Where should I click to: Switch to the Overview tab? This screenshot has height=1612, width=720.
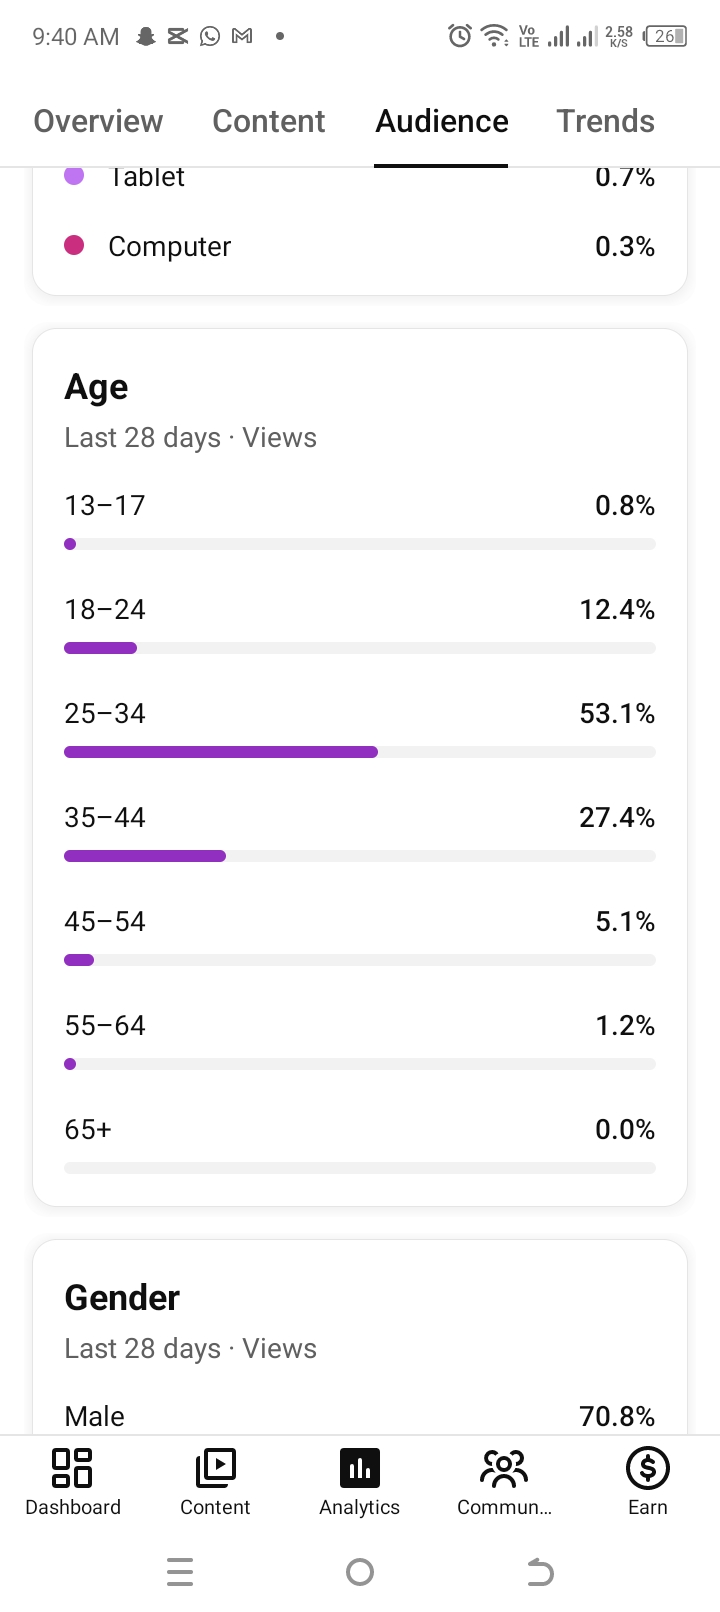[x=98, y=121]
